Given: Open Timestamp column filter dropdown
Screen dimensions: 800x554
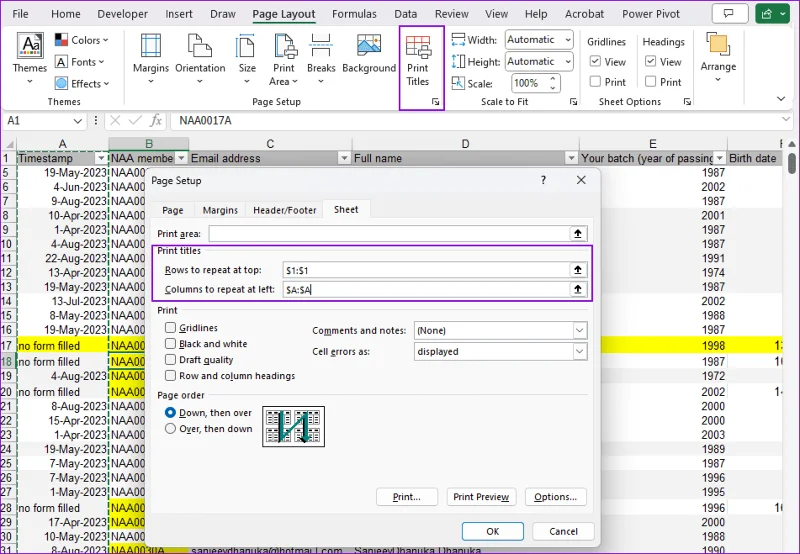Looking at the screenshot, I should coord(102,158).
